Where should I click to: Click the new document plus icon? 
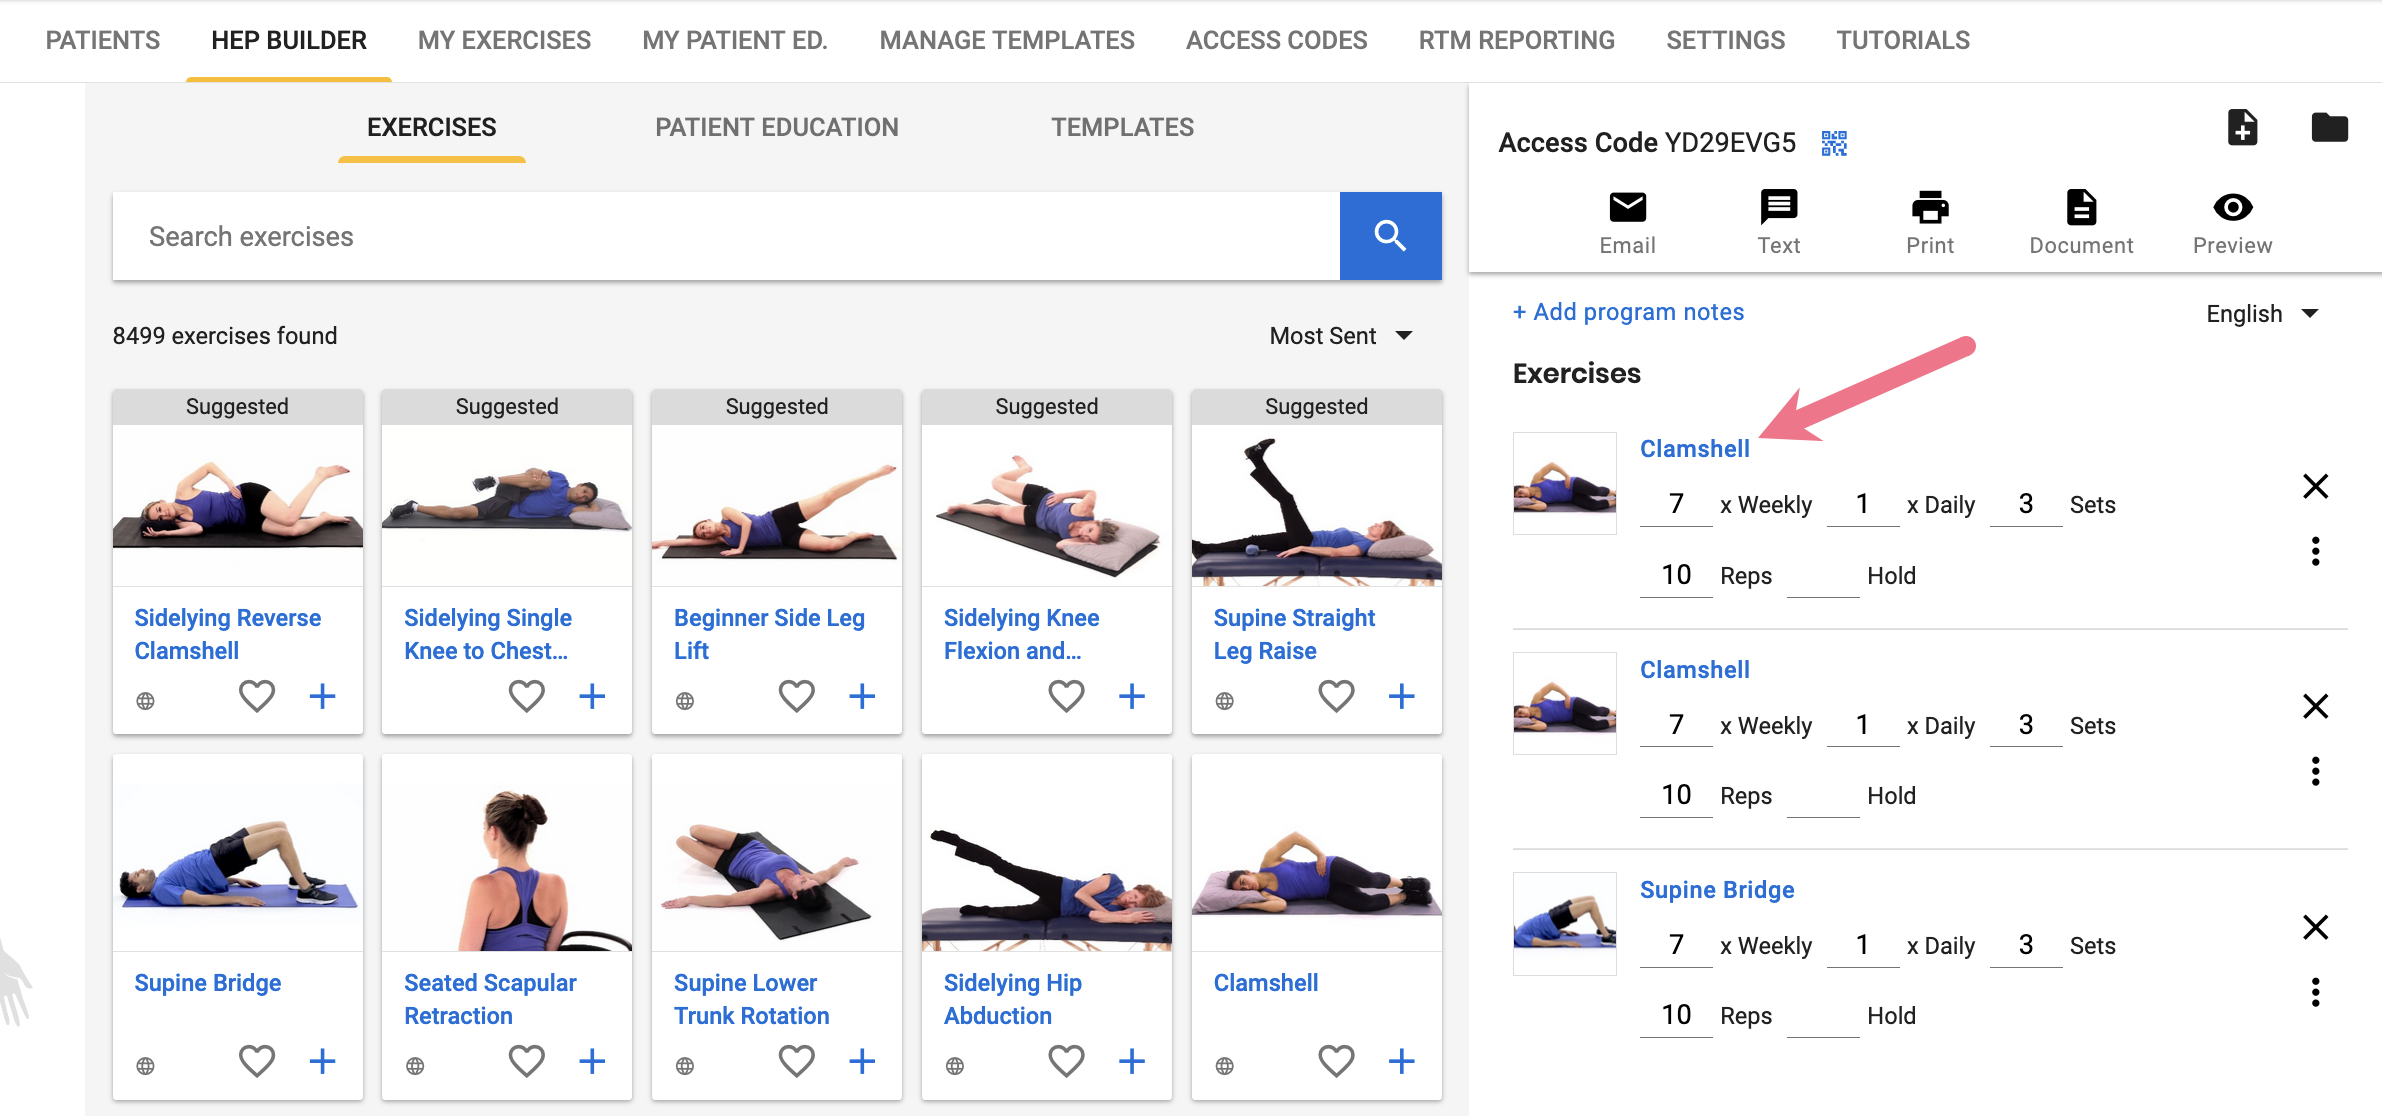click(x=2242, y=128)
